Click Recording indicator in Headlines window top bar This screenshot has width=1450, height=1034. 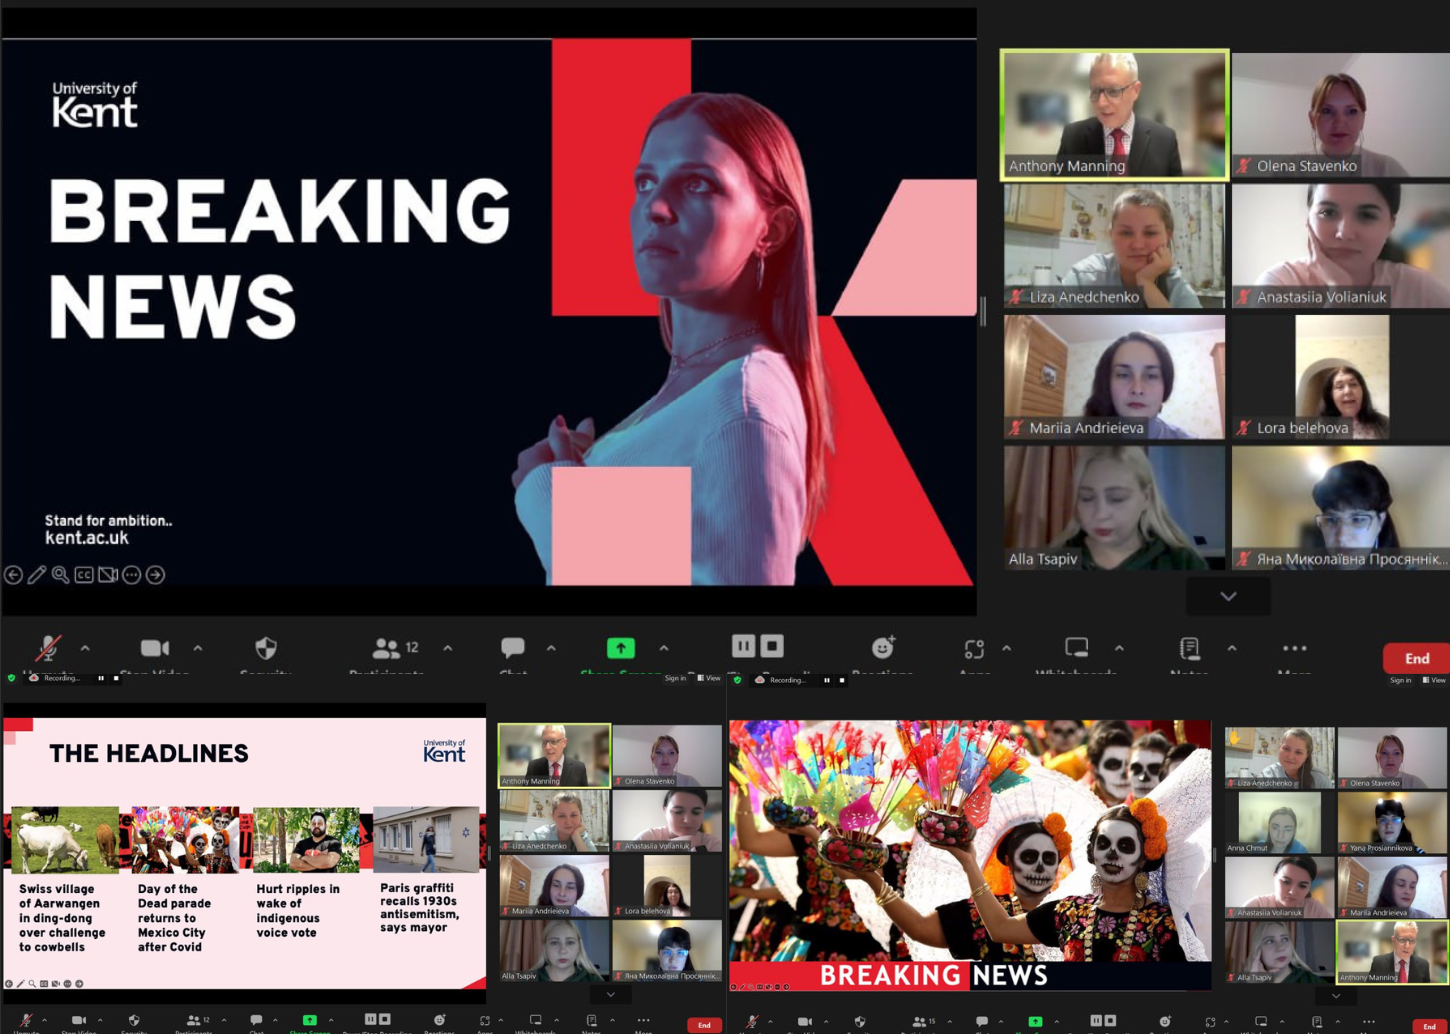pyautogui.click(x=55, y=678)
